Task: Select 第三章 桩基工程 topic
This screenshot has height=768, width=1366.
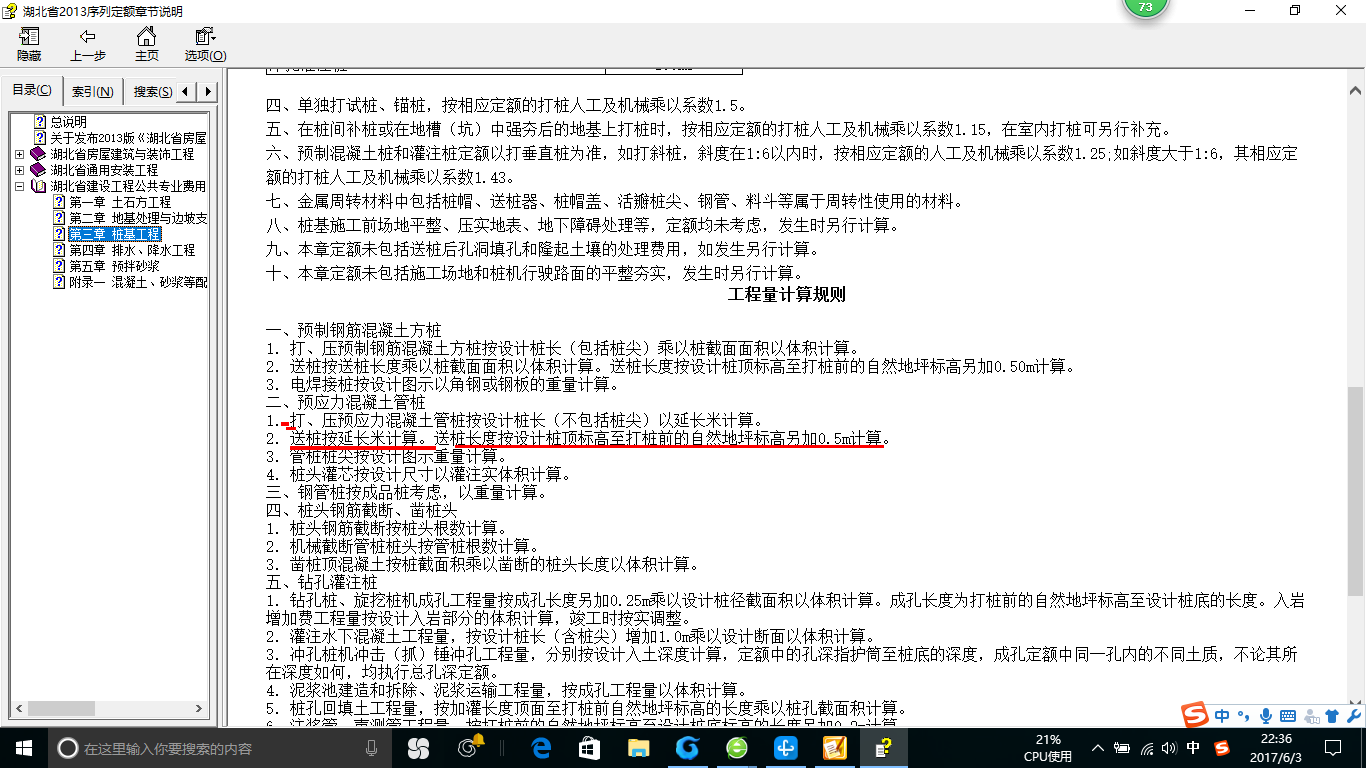Action: [115, 234]
